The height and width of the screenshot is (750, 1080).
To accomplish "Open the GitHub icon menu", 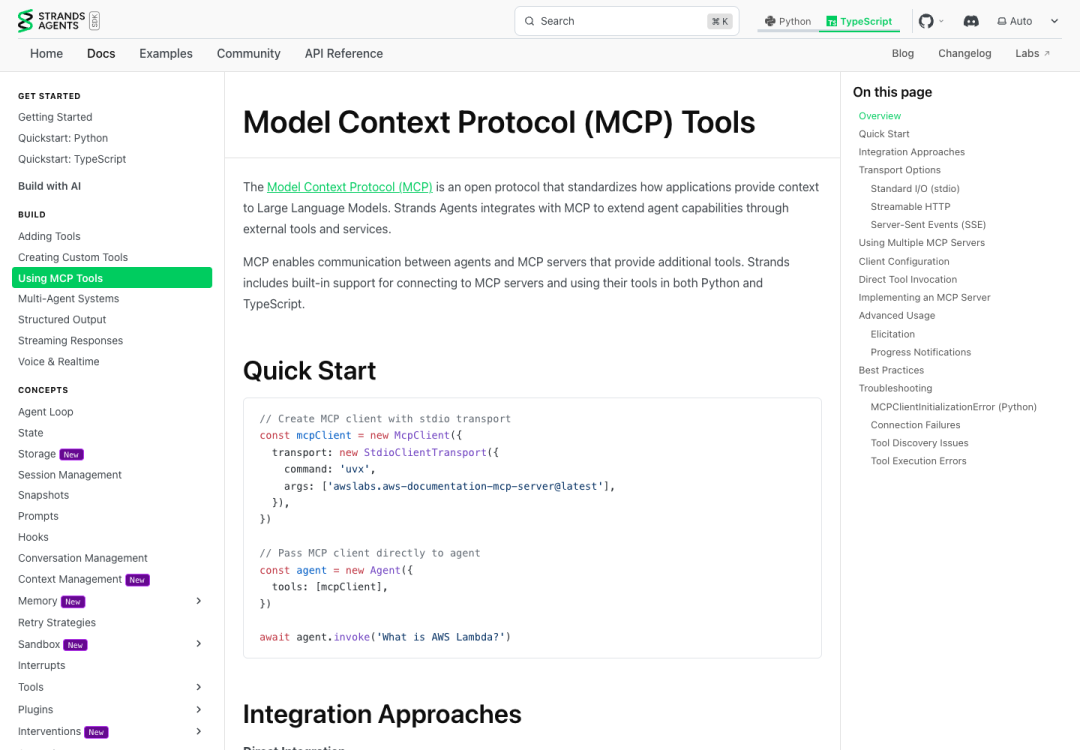I will (931, 21).
